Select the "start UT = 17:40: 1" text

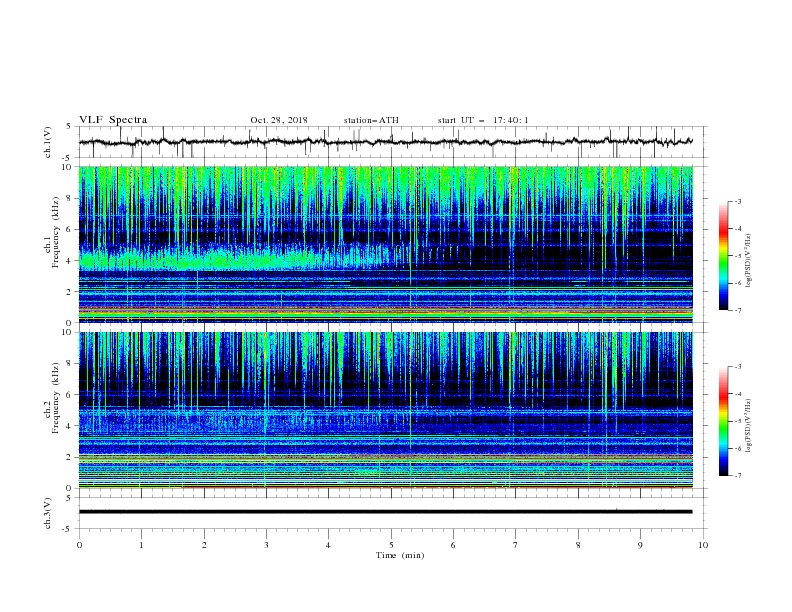point(483,120)
